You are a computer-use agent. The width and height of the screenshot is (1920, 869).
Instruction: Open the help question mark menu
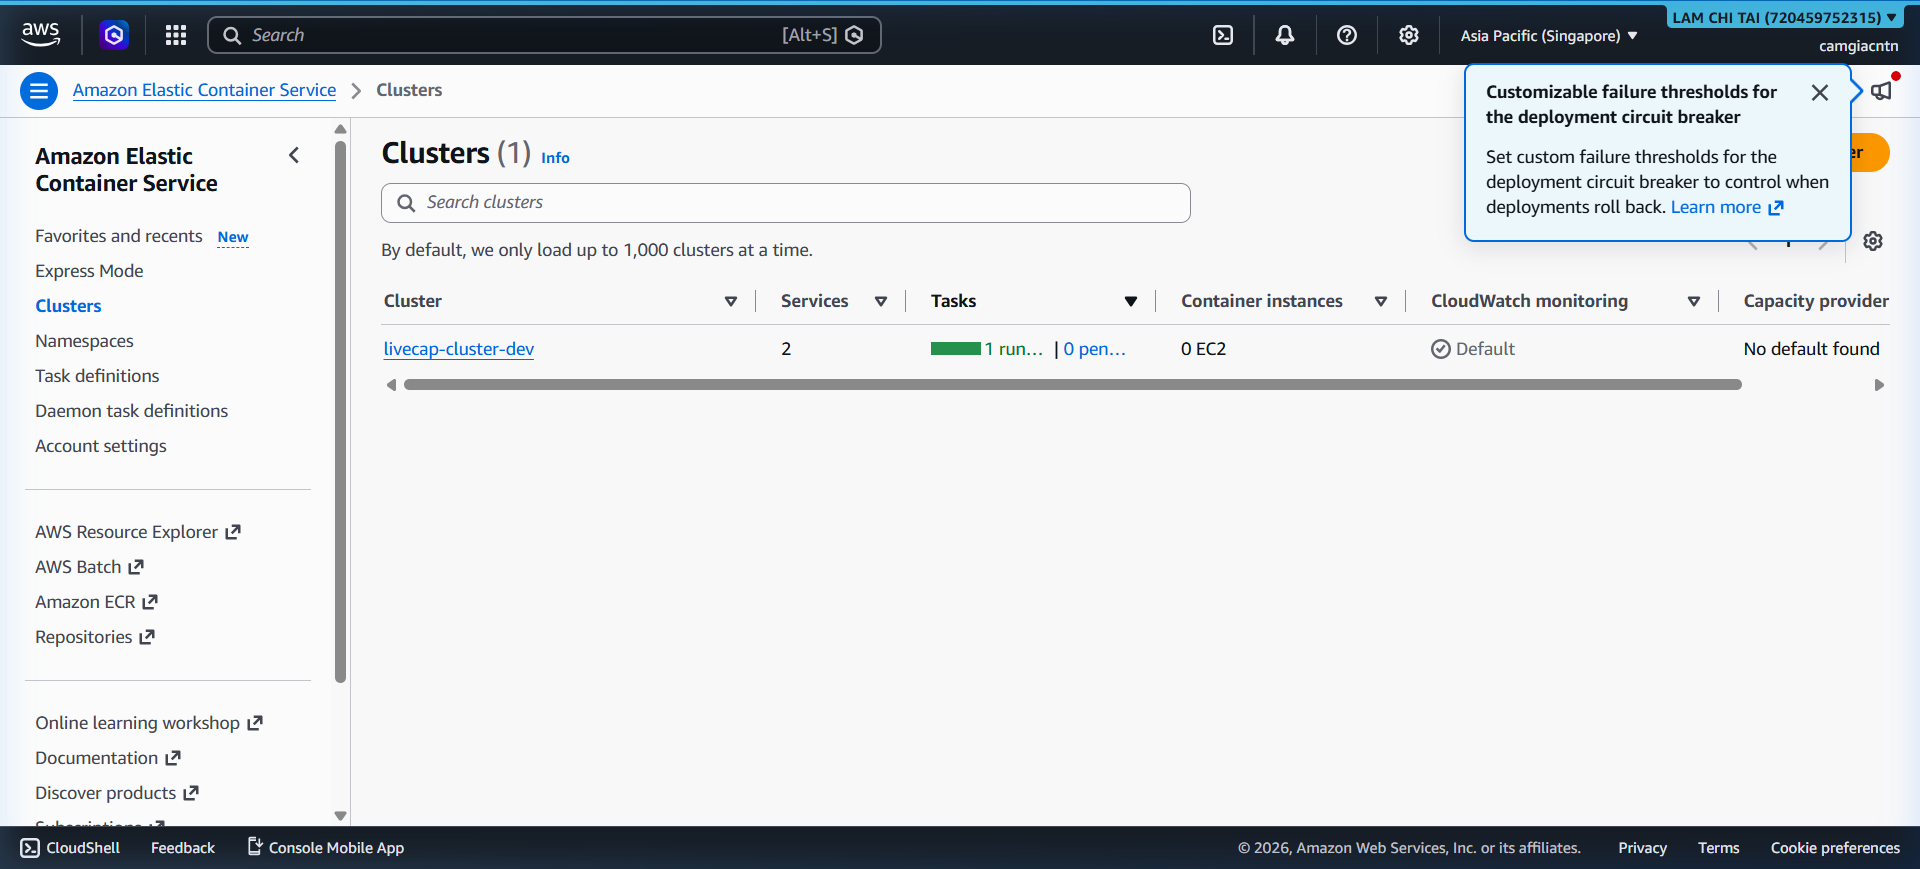(1347, 35)
